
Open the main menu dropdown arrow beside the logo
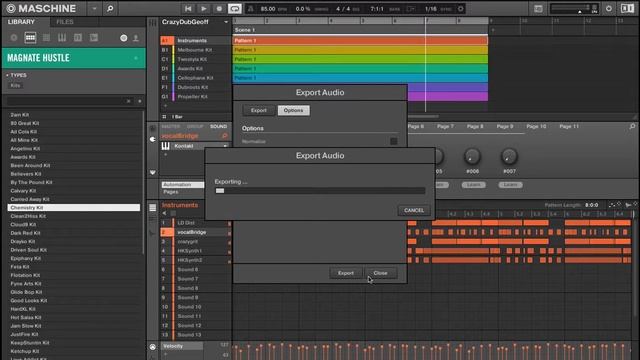click(x=94, y=8)
